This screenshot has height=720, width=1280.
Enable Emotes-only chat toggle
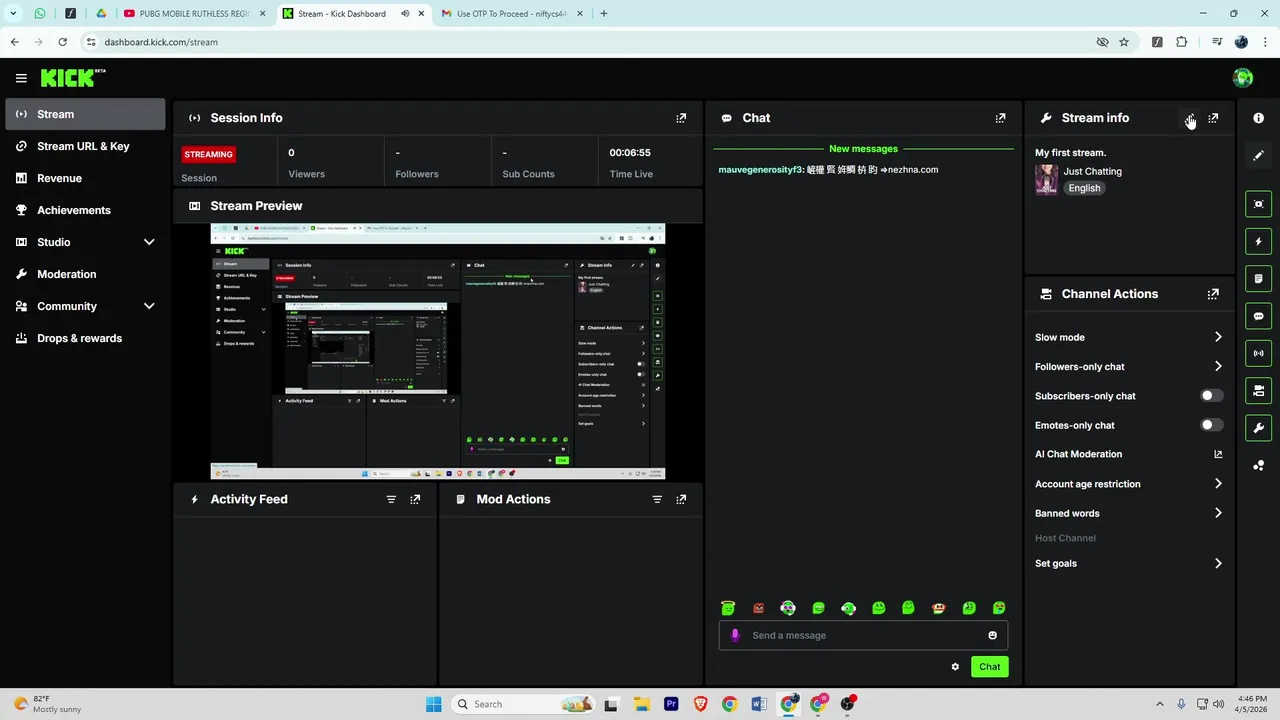point(1211,425)
